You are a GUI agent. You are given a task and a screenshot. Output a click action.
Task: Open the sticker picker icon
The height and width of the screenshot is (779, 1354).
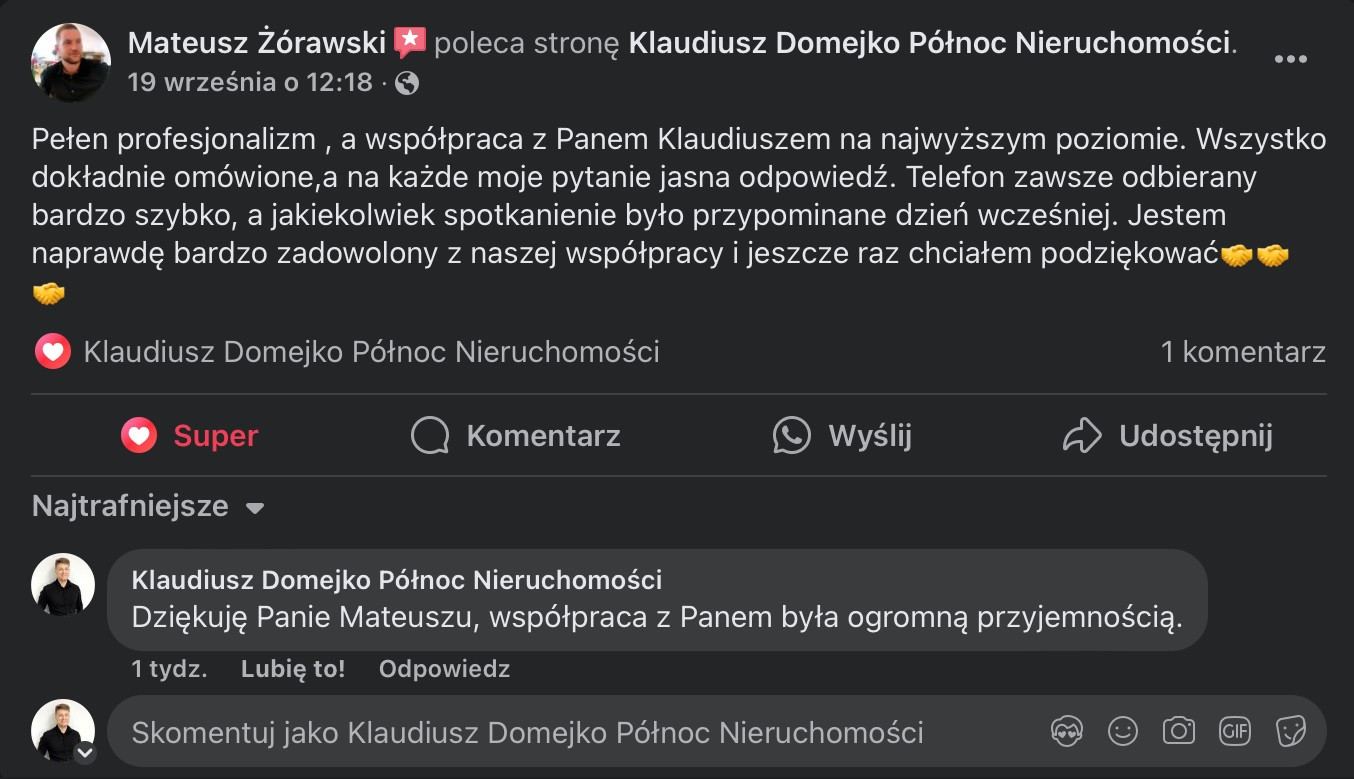tap(1291, 732)
